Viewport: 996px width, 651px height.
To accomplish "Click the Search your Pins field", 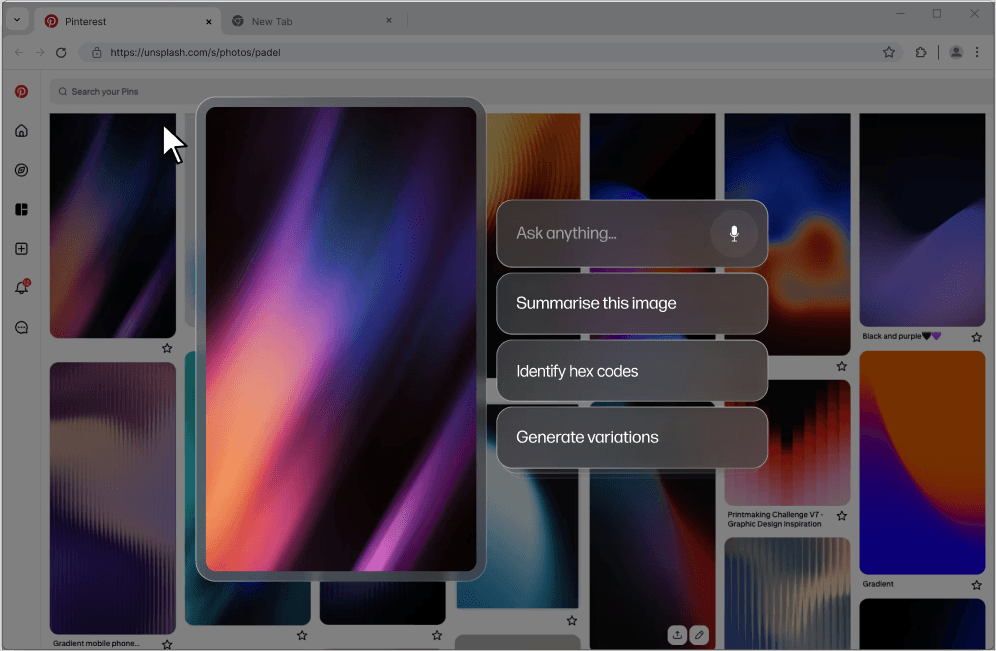I will 521,91.
